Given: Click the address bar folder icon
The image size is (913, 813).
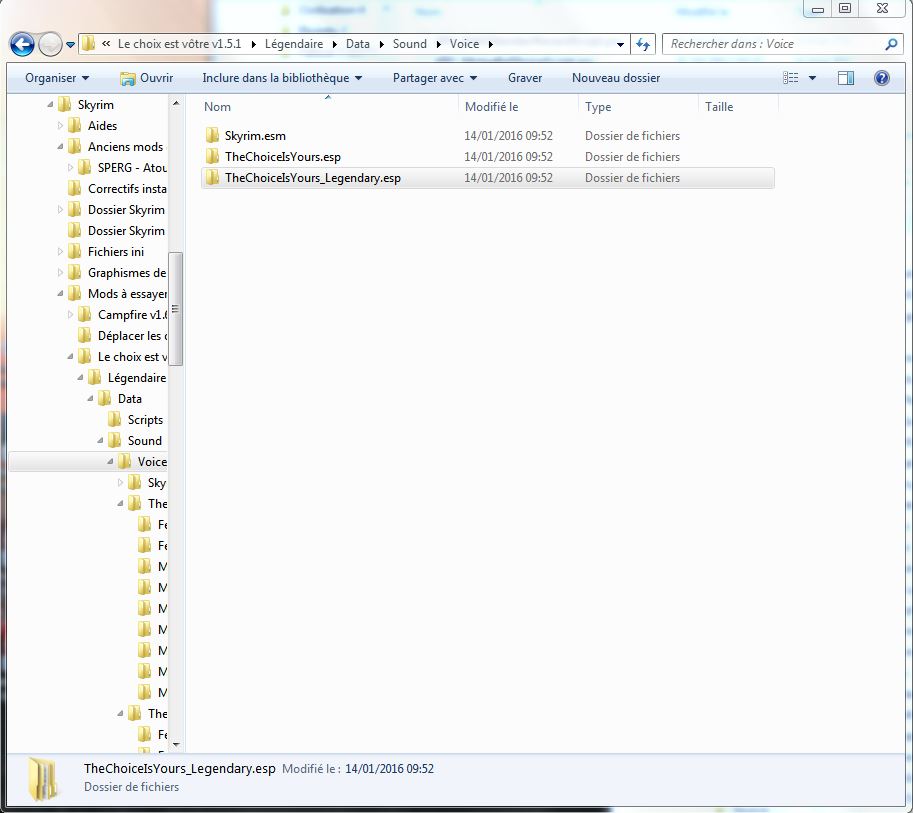Looking at the screenshot, I should tap(88, 44).
